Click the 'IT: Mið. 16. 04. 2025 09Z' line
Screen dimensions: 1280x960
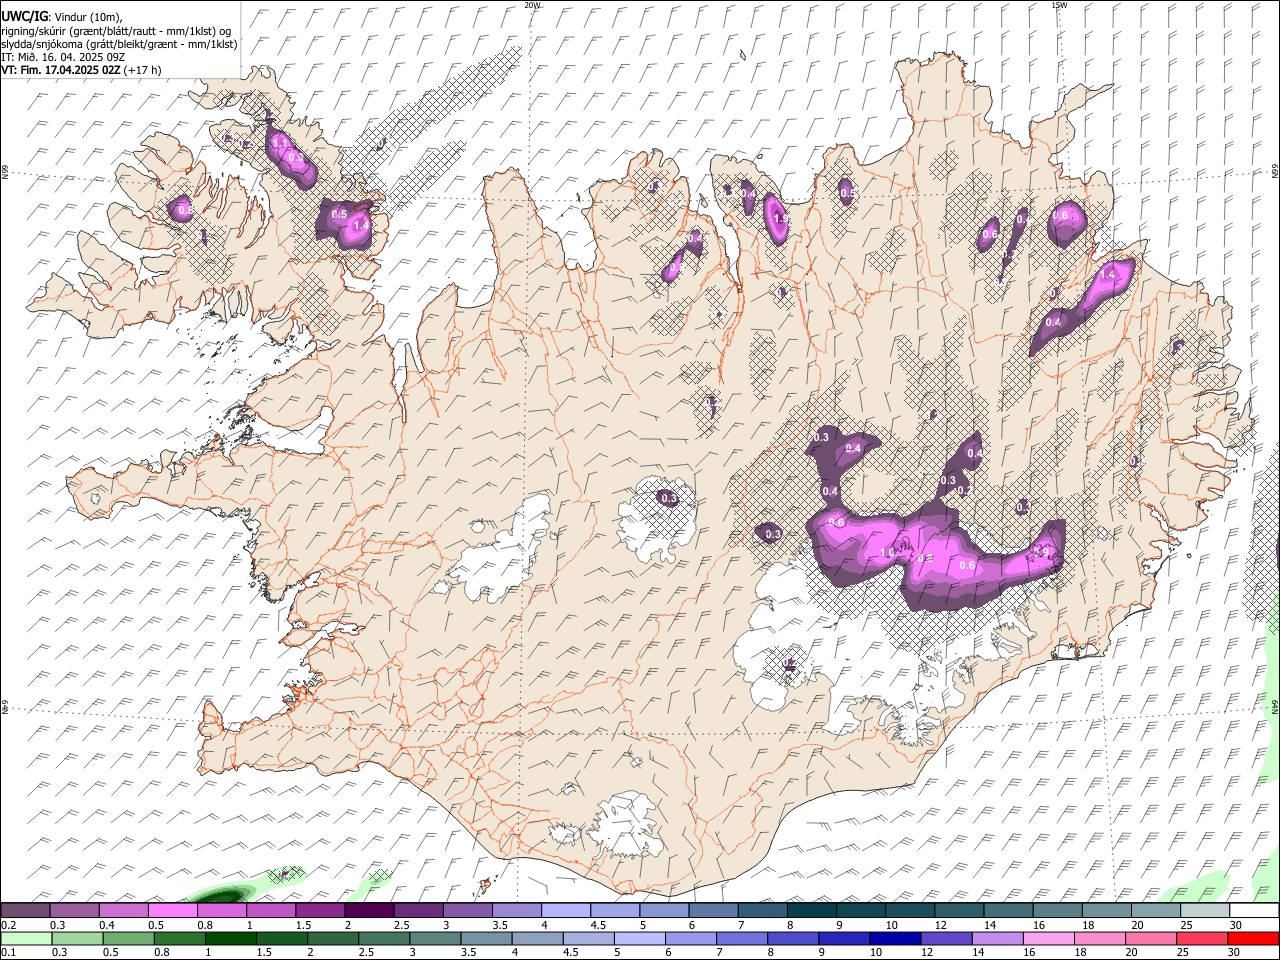click(x=63, y=57)
